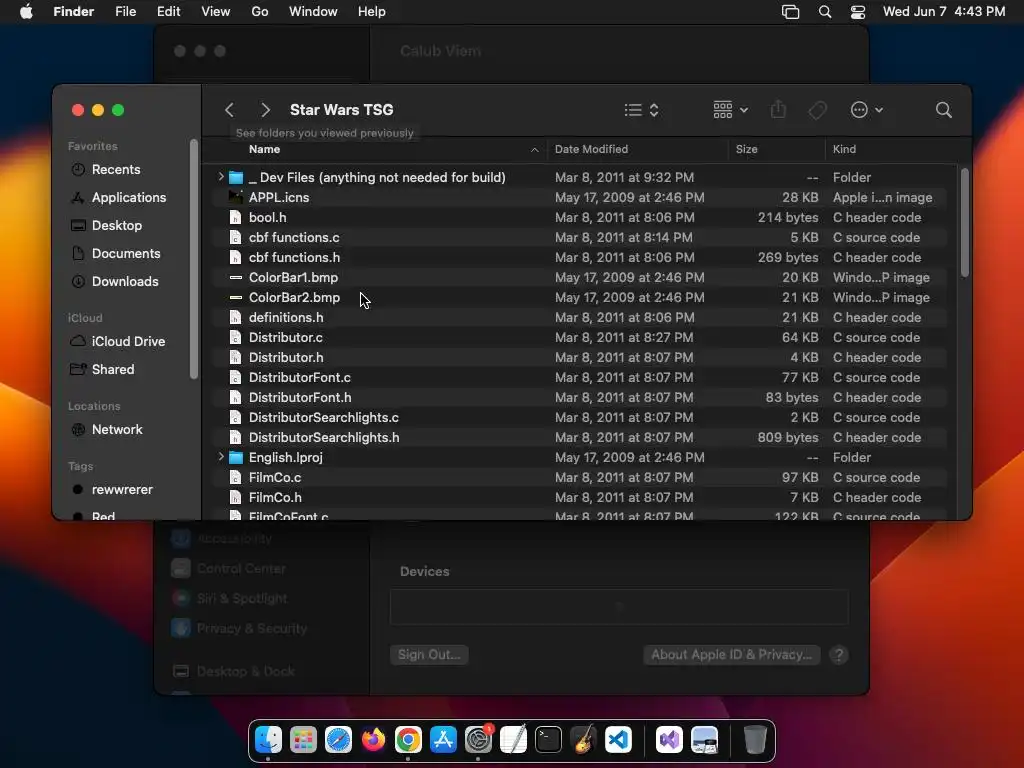The width and height of the screenshot is (1024, 768).
Task: Open Firefox from the Dock
Action: coord(374,740)
